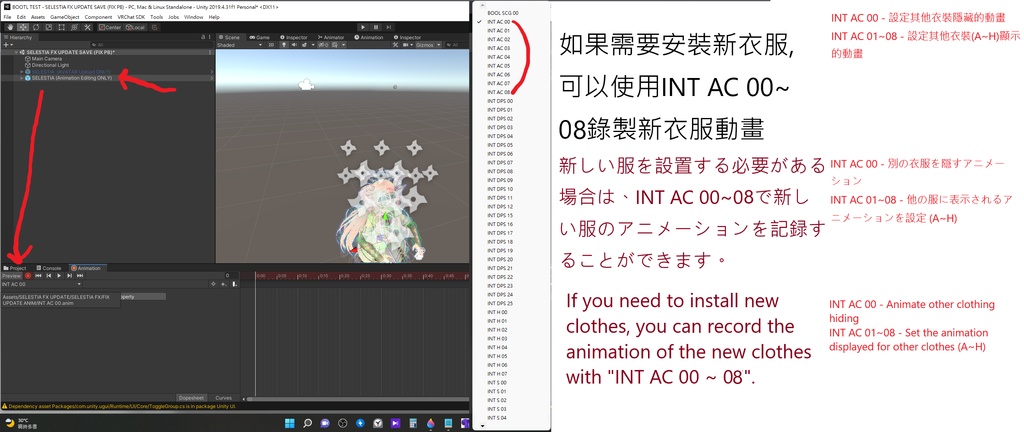
Task: Open the Window menu
Action: 193,16
